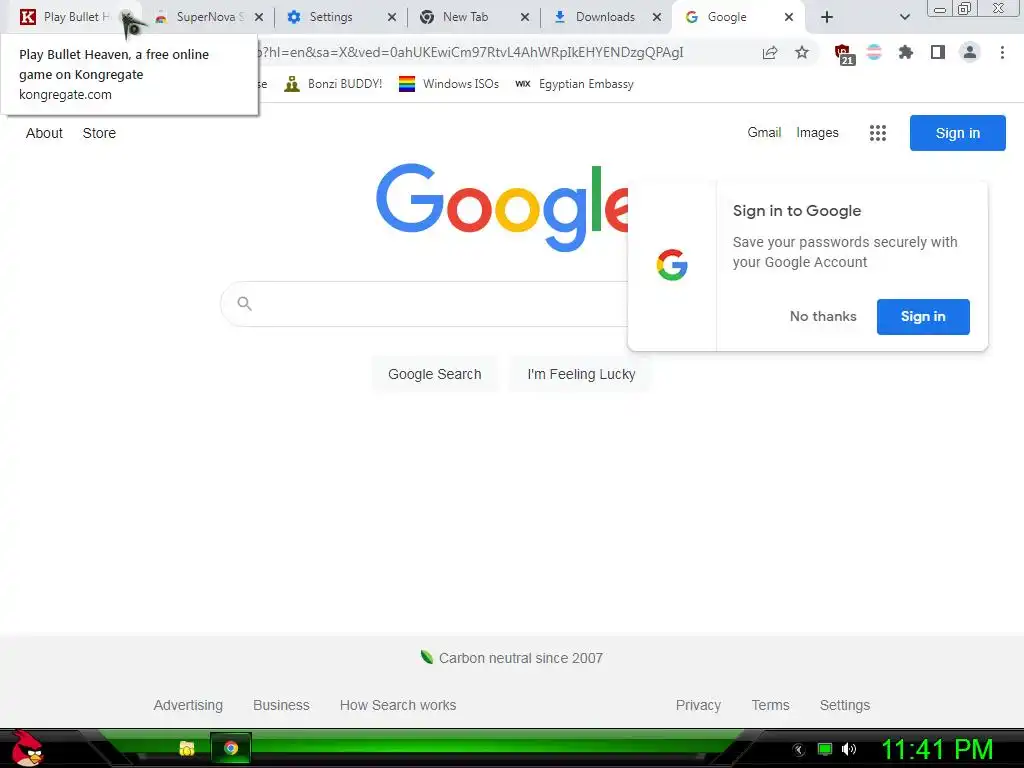Click the green network tray icon
The image size is (1024, 768).
click(x=825, y=749)
